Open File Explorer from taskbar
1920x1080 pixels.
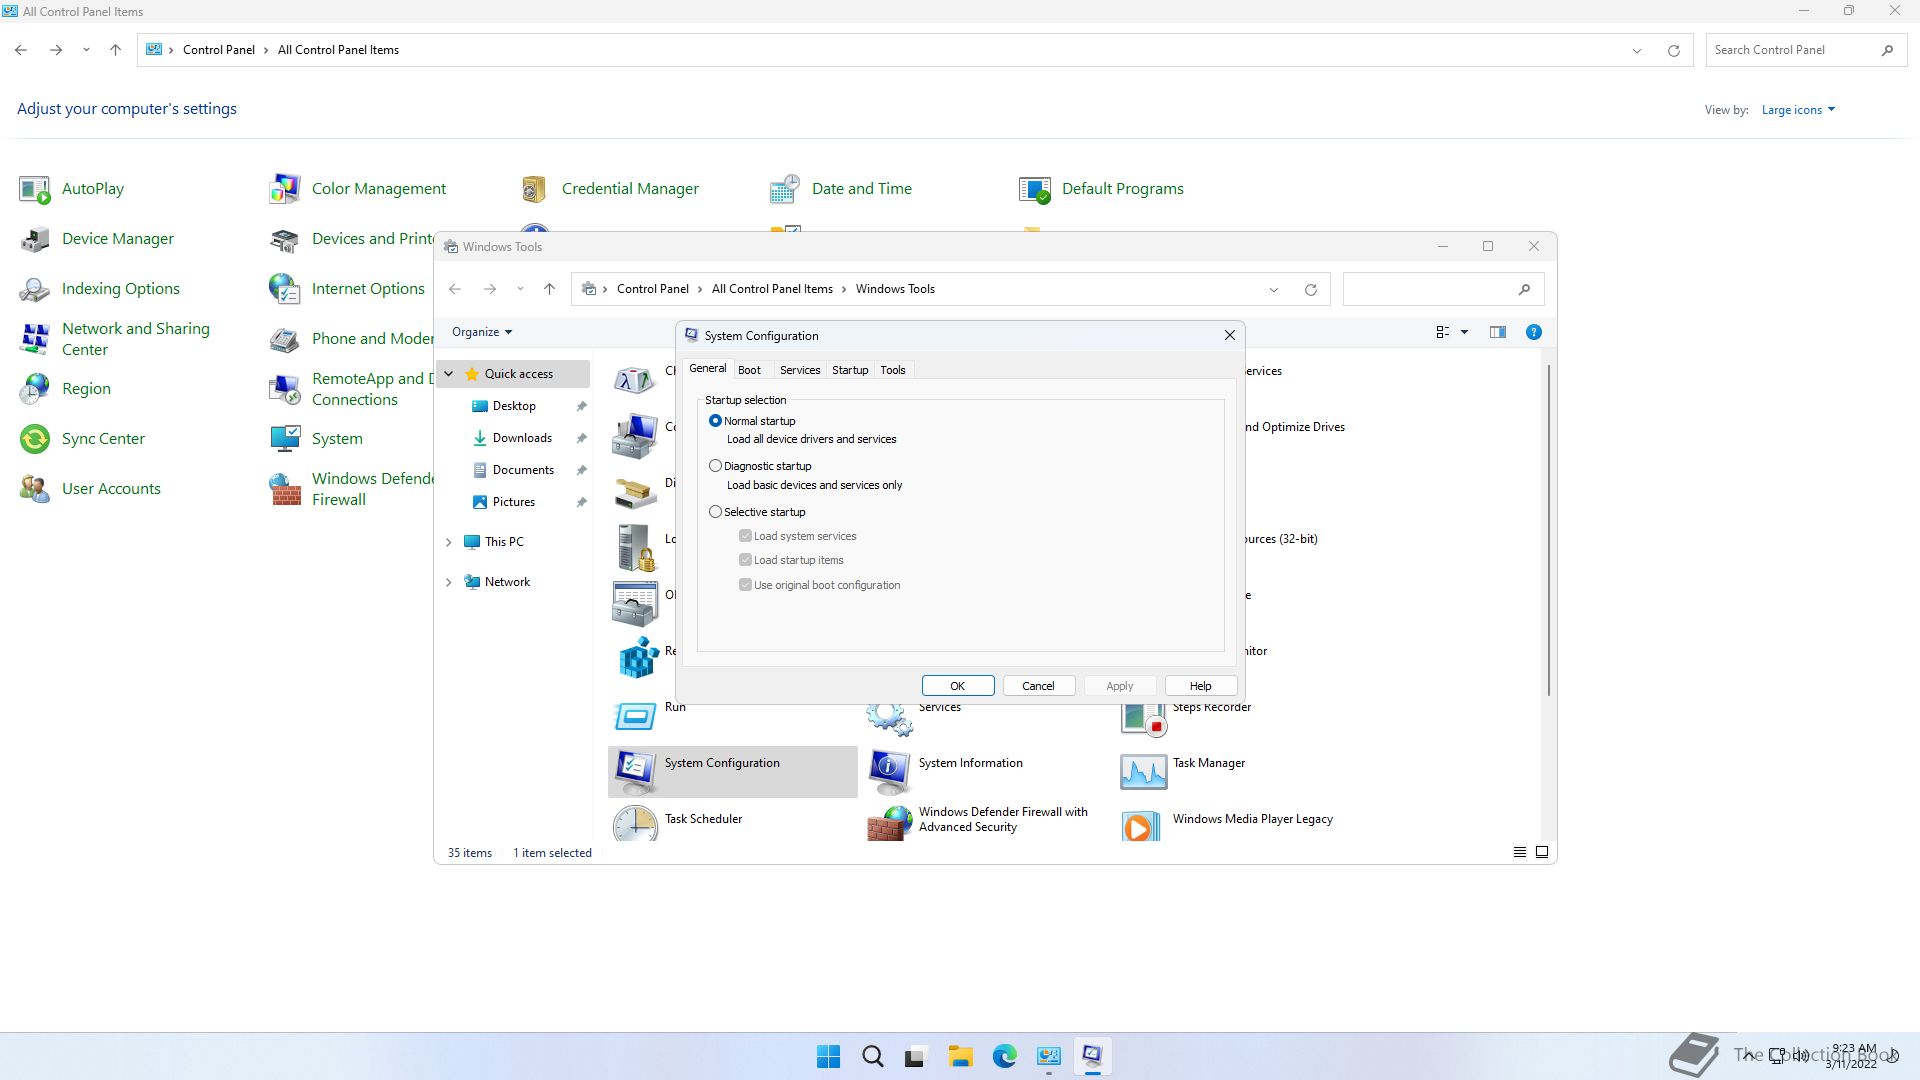pyautogui.click(x=960, y=1056)
